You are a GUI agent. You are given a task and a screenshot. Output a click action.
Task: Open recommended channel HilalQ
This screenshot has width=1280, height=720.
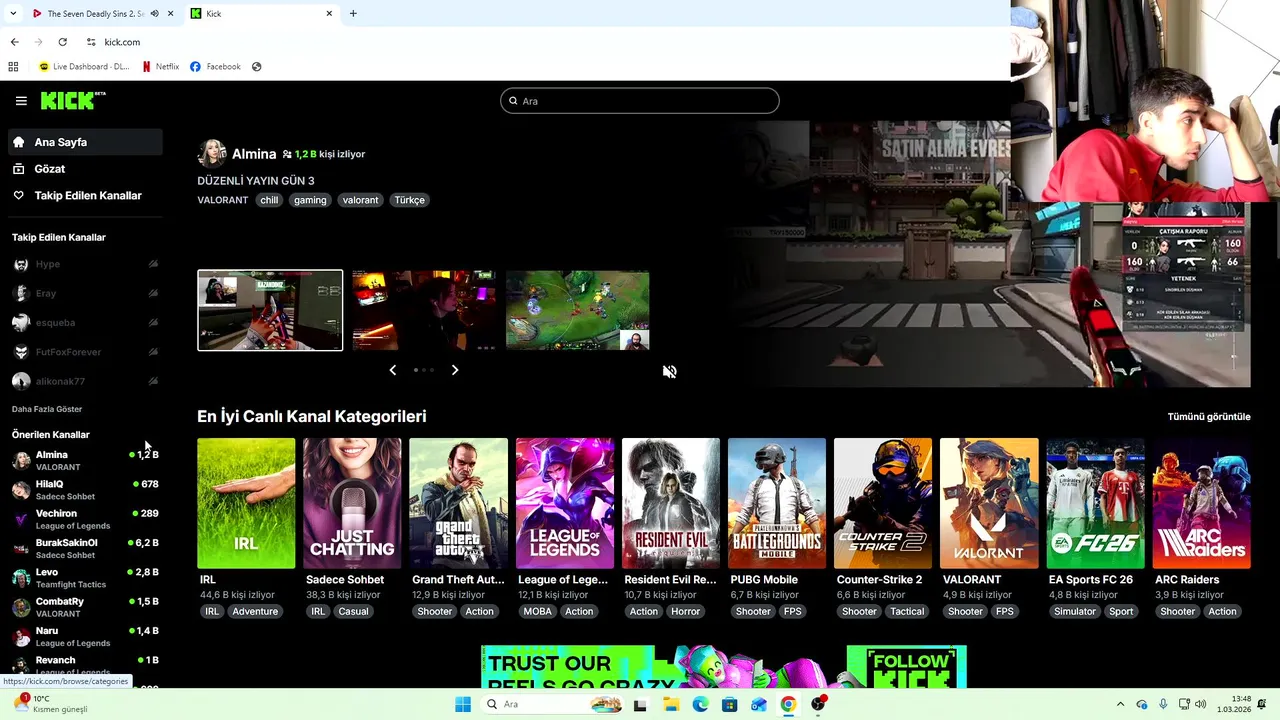(85, 489)
